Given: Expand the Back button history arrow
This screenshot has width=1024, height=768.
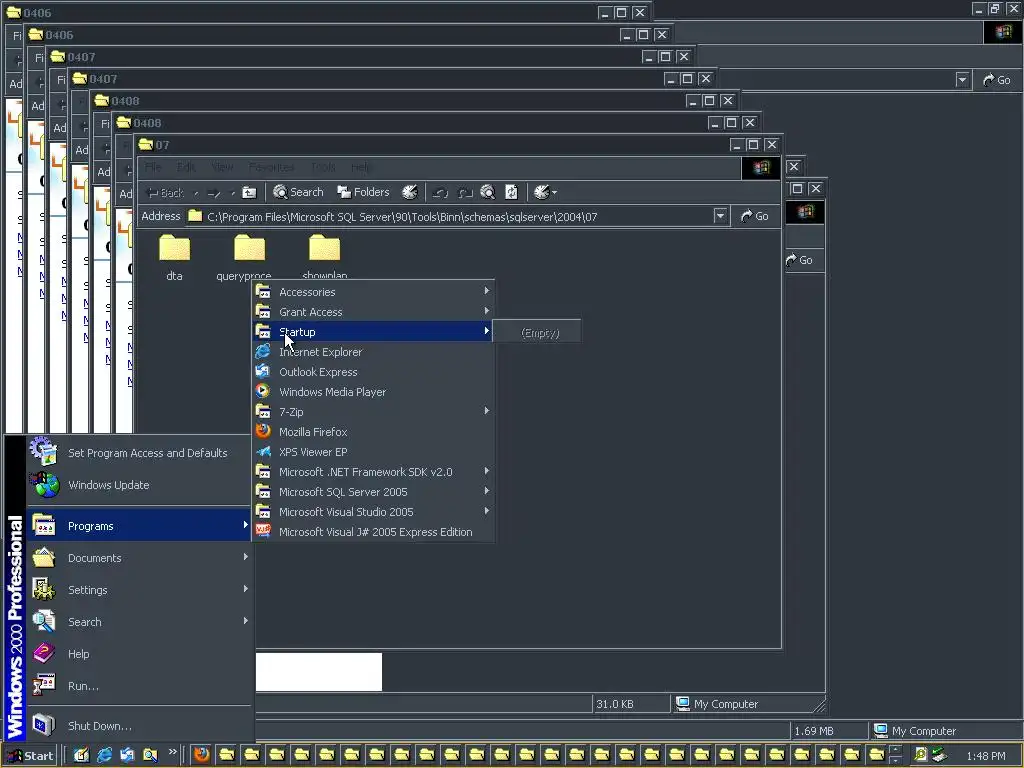Looking at the screenshot, I should (x=196, y=193).
